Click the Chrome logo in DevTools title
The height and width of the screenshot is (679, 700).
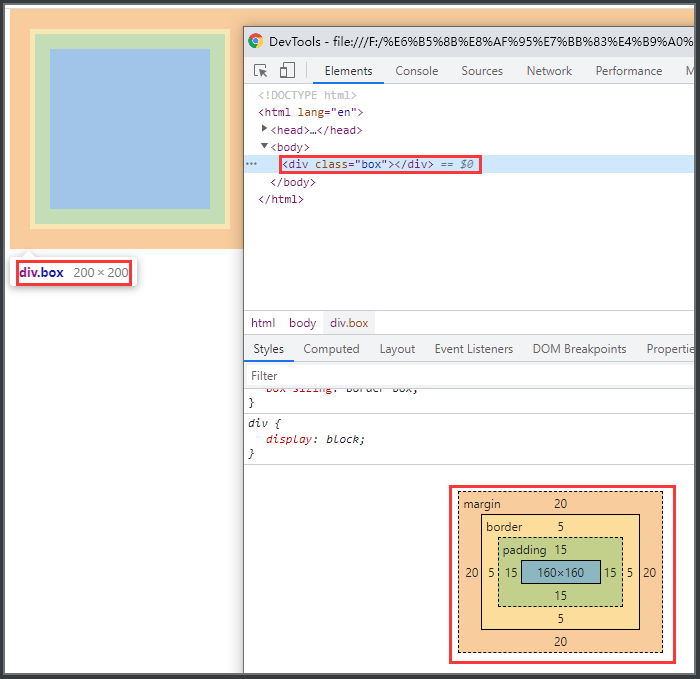(256, 41)
